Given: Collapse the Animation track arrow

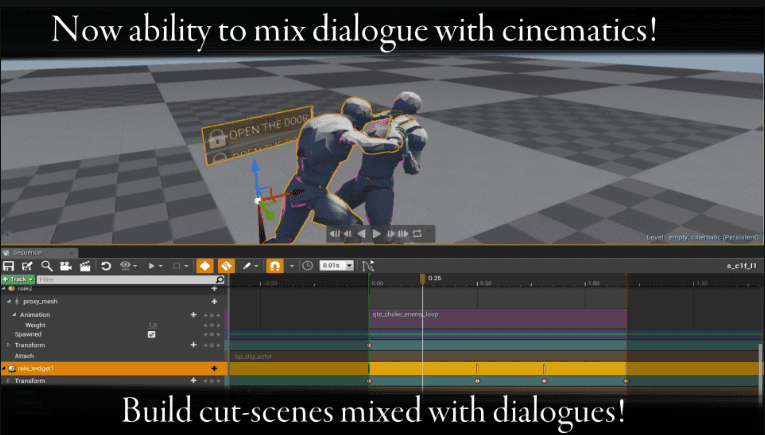Looking at the screenshot, I should coord(14,315).
